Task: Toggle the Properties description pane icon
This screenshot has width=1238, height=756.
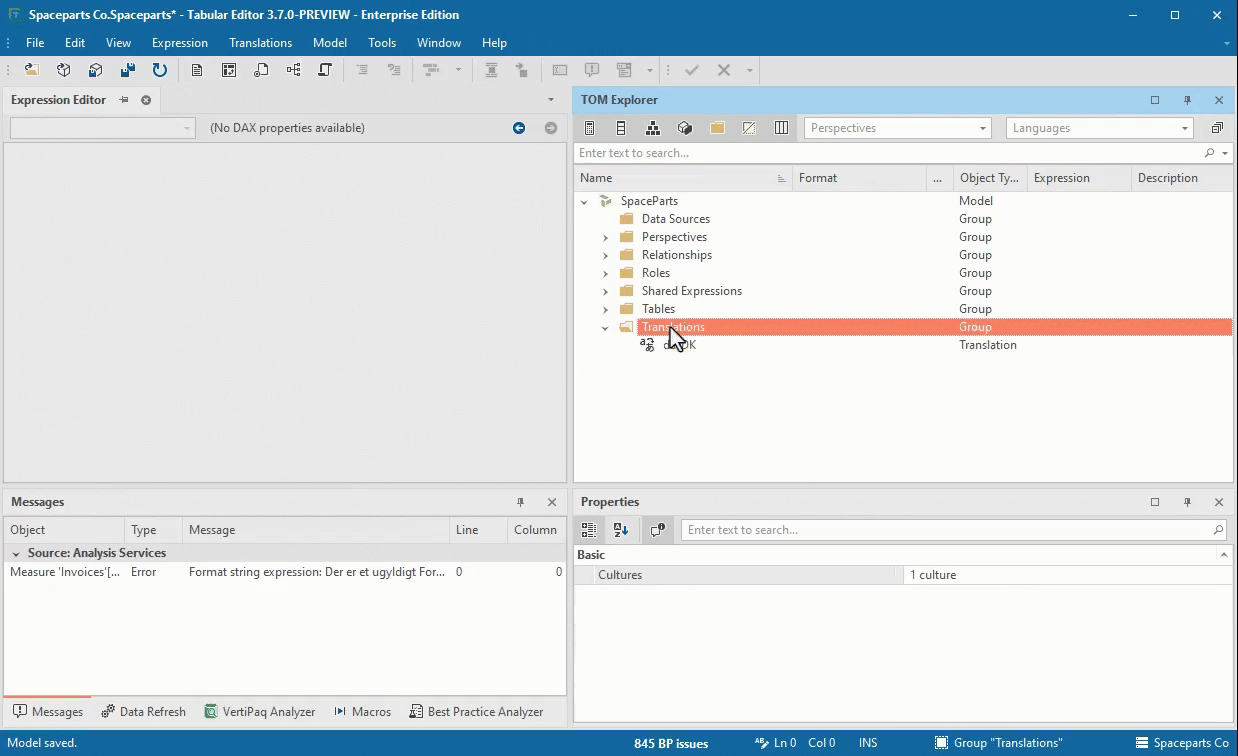Action: pos(657,530)
